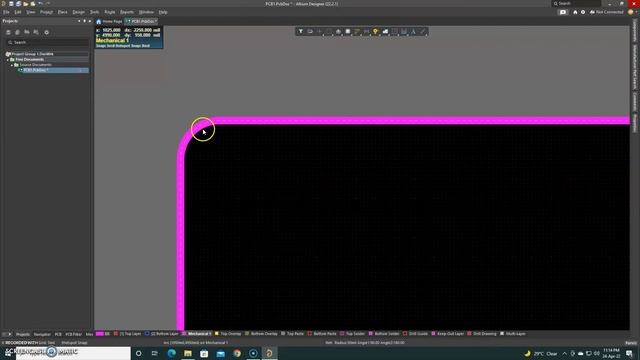Open the File menu
The height and width of the screenshot is (360, 640).
[6, 12]
